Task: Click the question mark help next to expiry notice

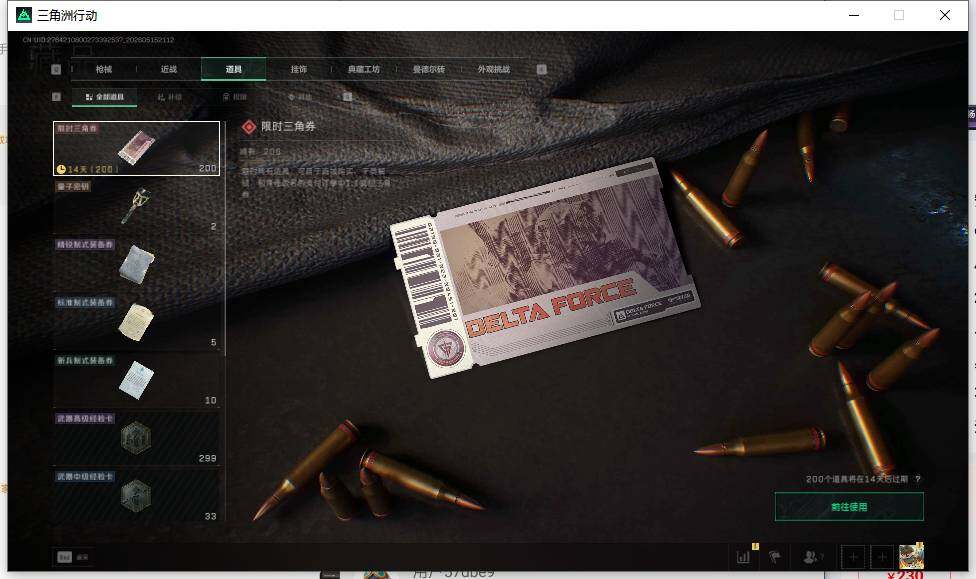Action: [x=917, y=479]
